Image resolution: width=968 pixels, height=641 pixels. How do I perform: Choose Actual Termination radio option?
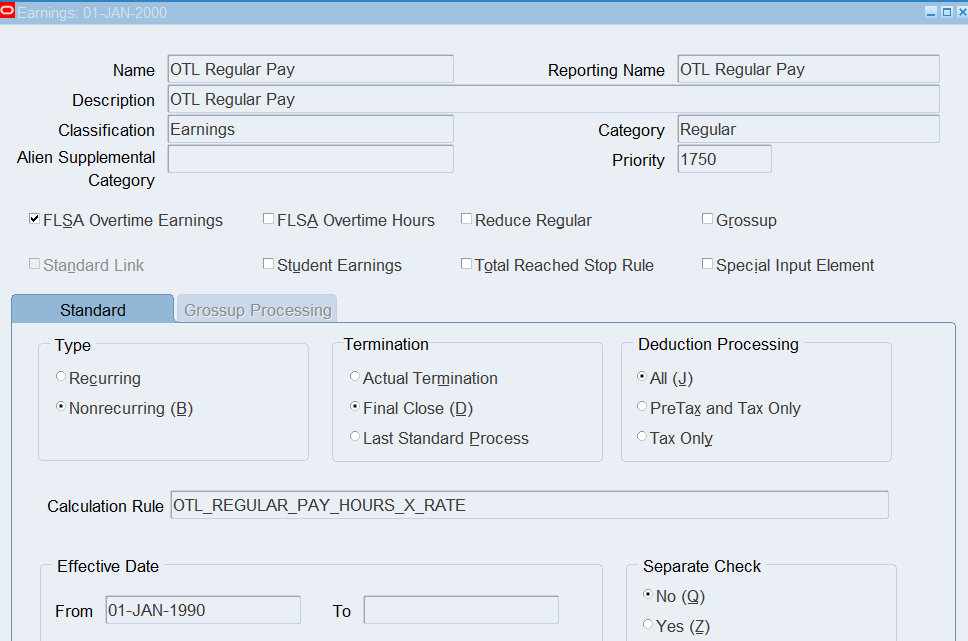click(x=355, y=377)
